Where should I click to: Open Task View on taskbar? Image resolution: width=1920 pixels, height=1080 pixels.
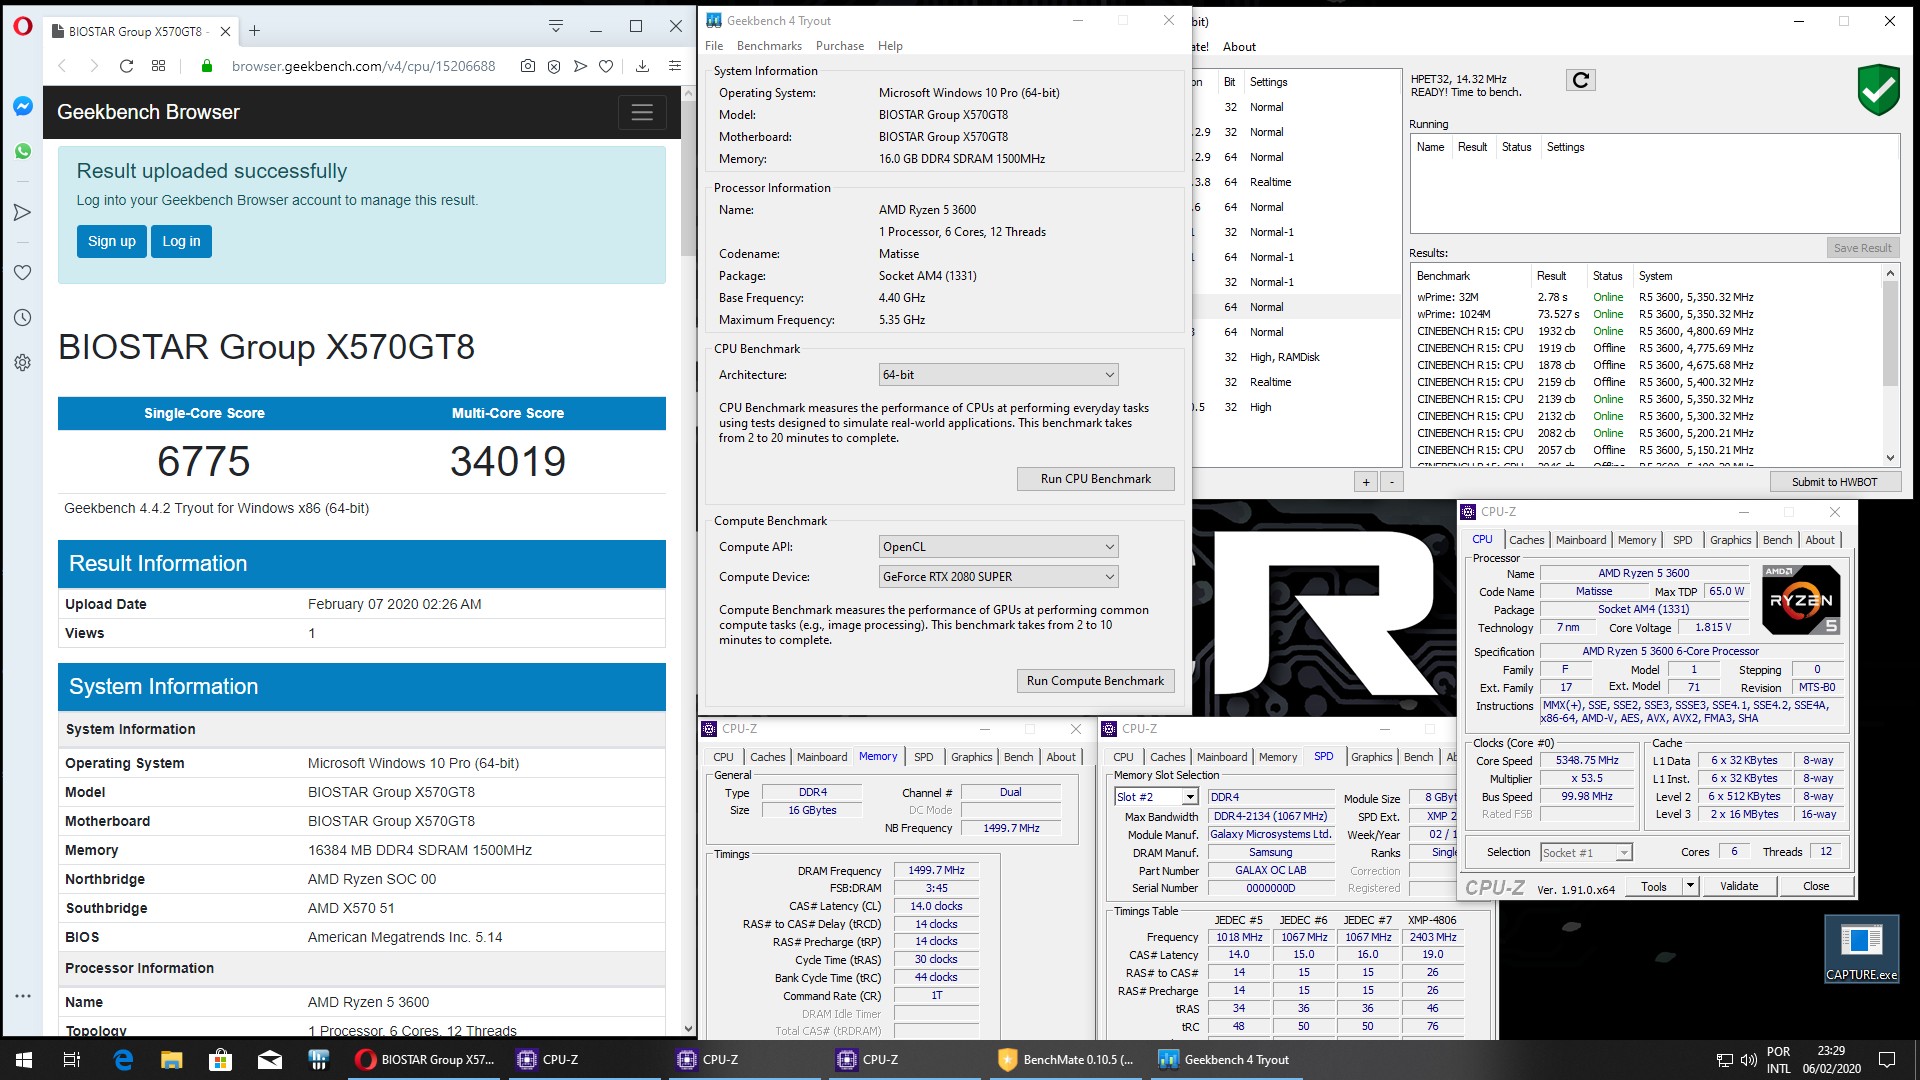[72, 1060]
